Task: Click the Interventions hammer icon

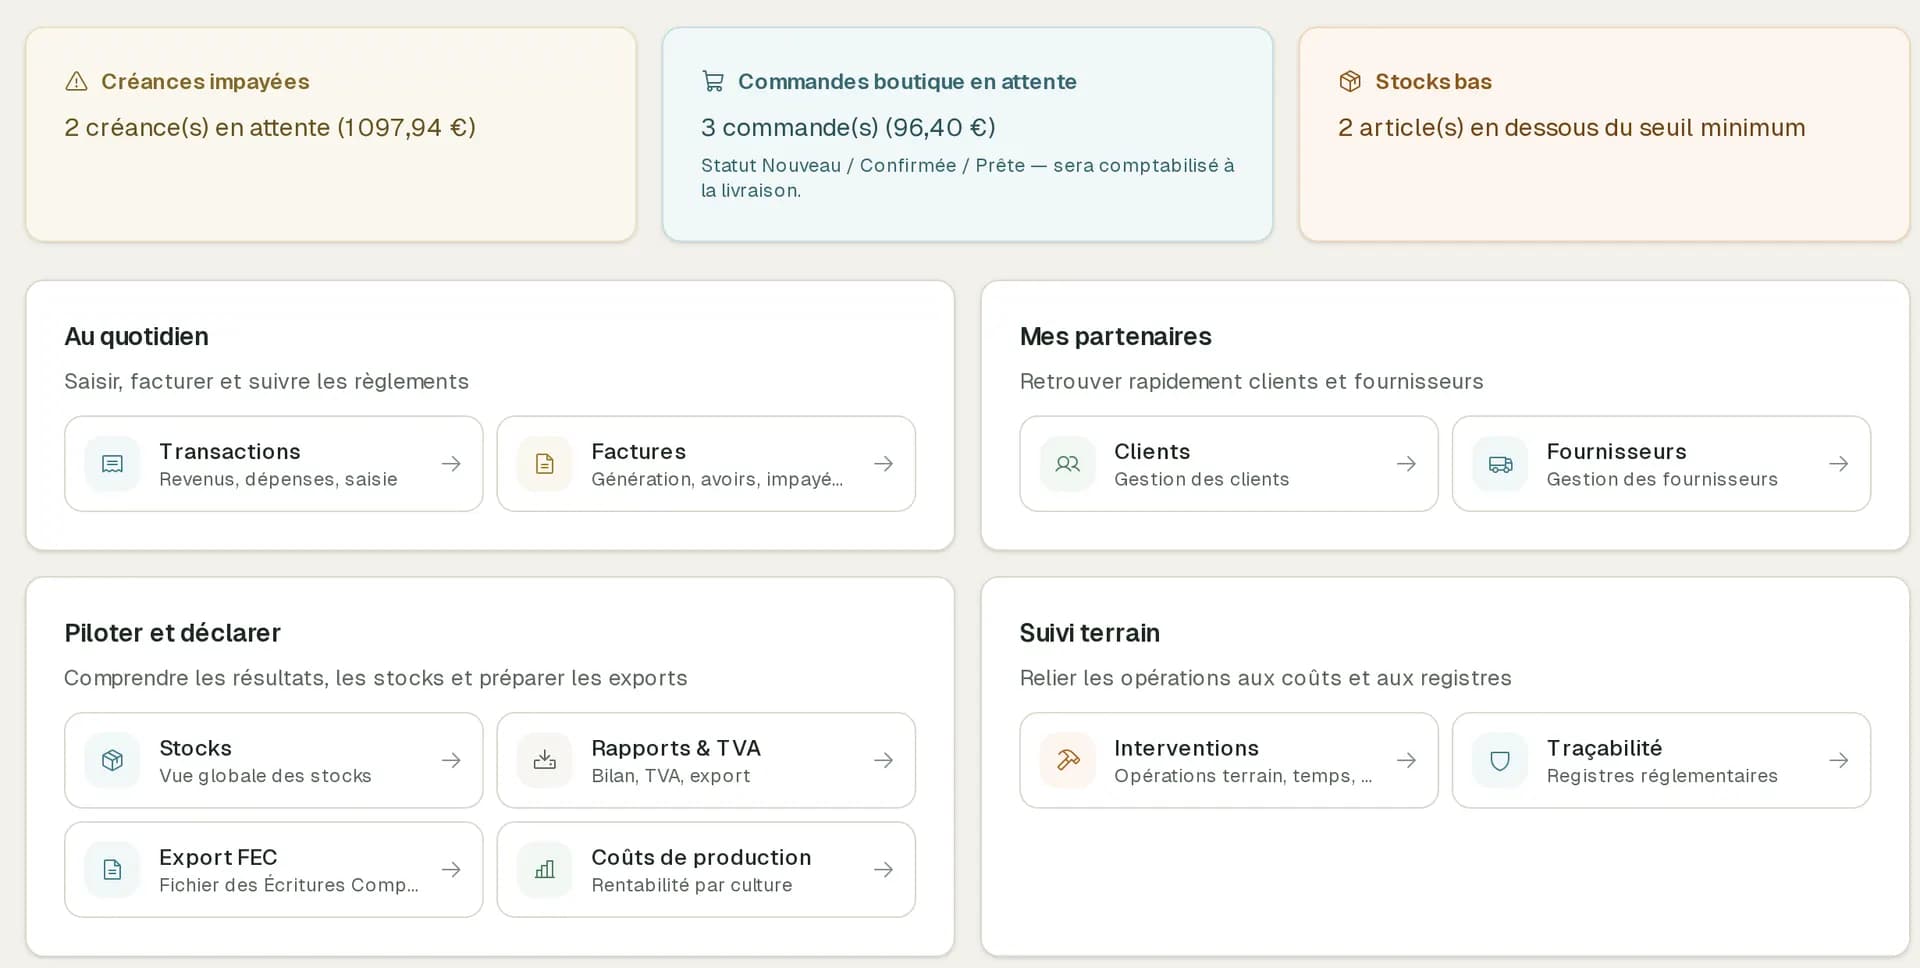Action: coord(1068,761)
